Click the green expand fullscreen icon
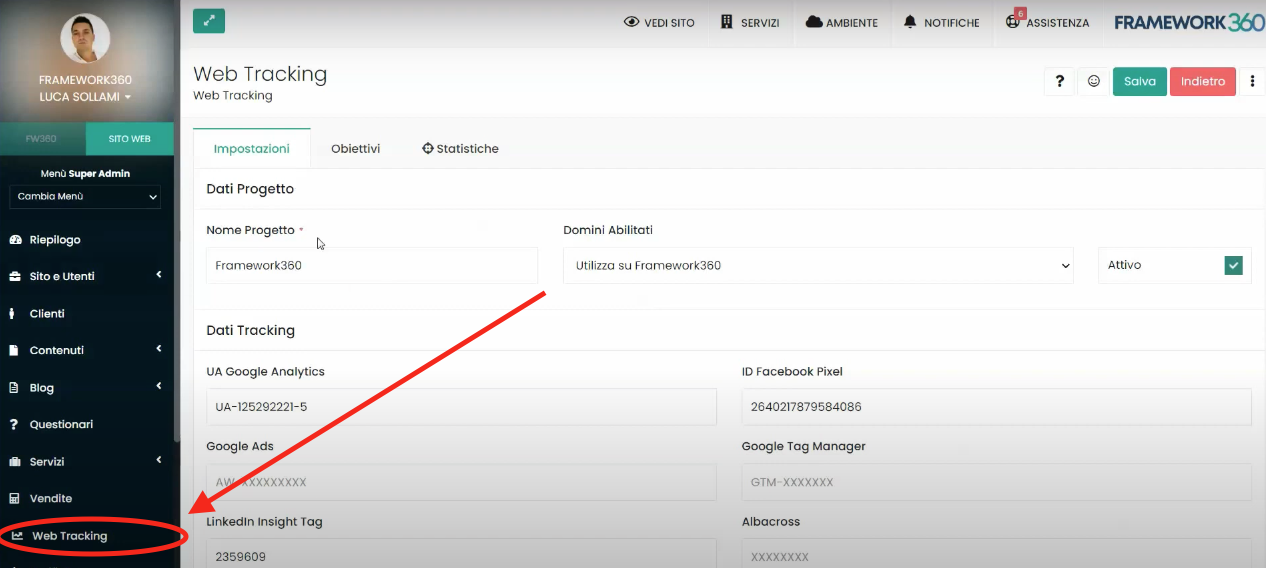1266x568 pixels. (x=209, y=21)
